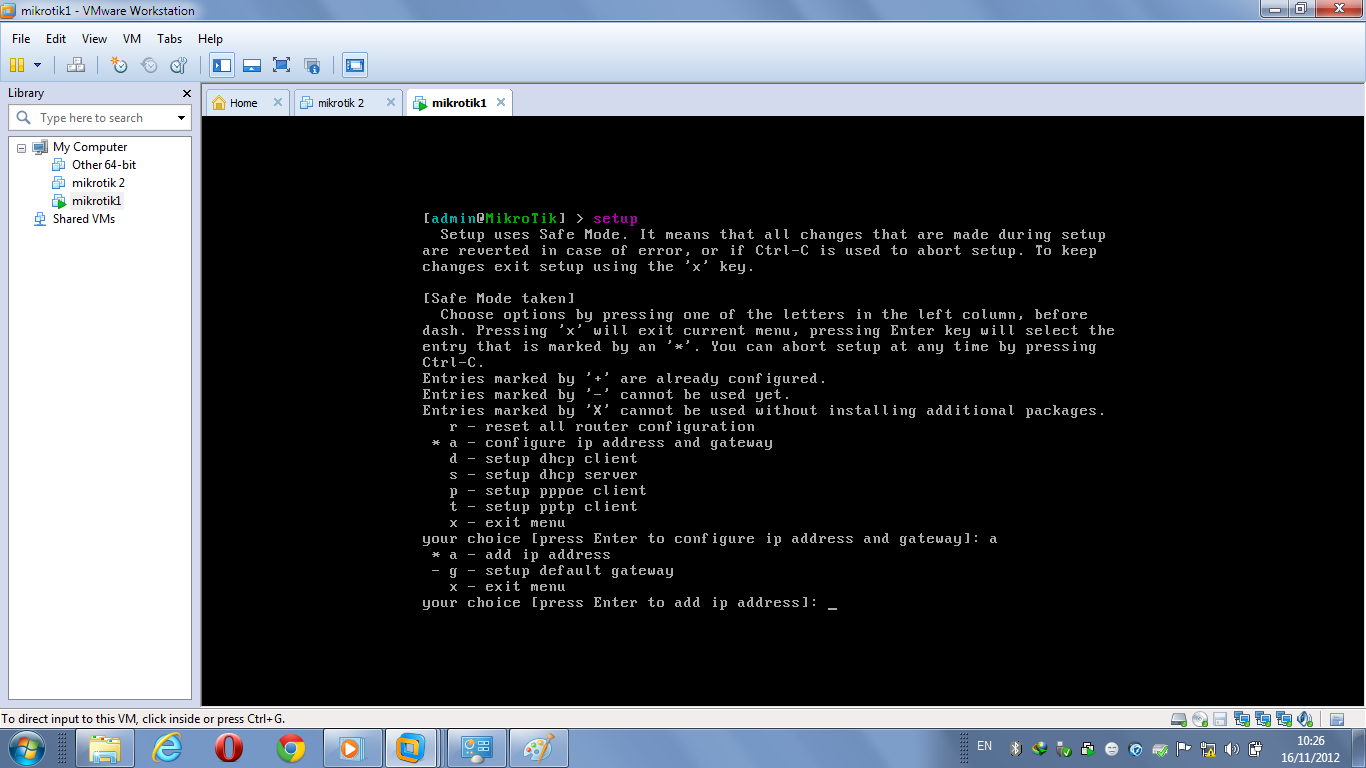Screen dimensions: 1366x768
Task: Click the Windows Start button
Action: click(24, 747)
